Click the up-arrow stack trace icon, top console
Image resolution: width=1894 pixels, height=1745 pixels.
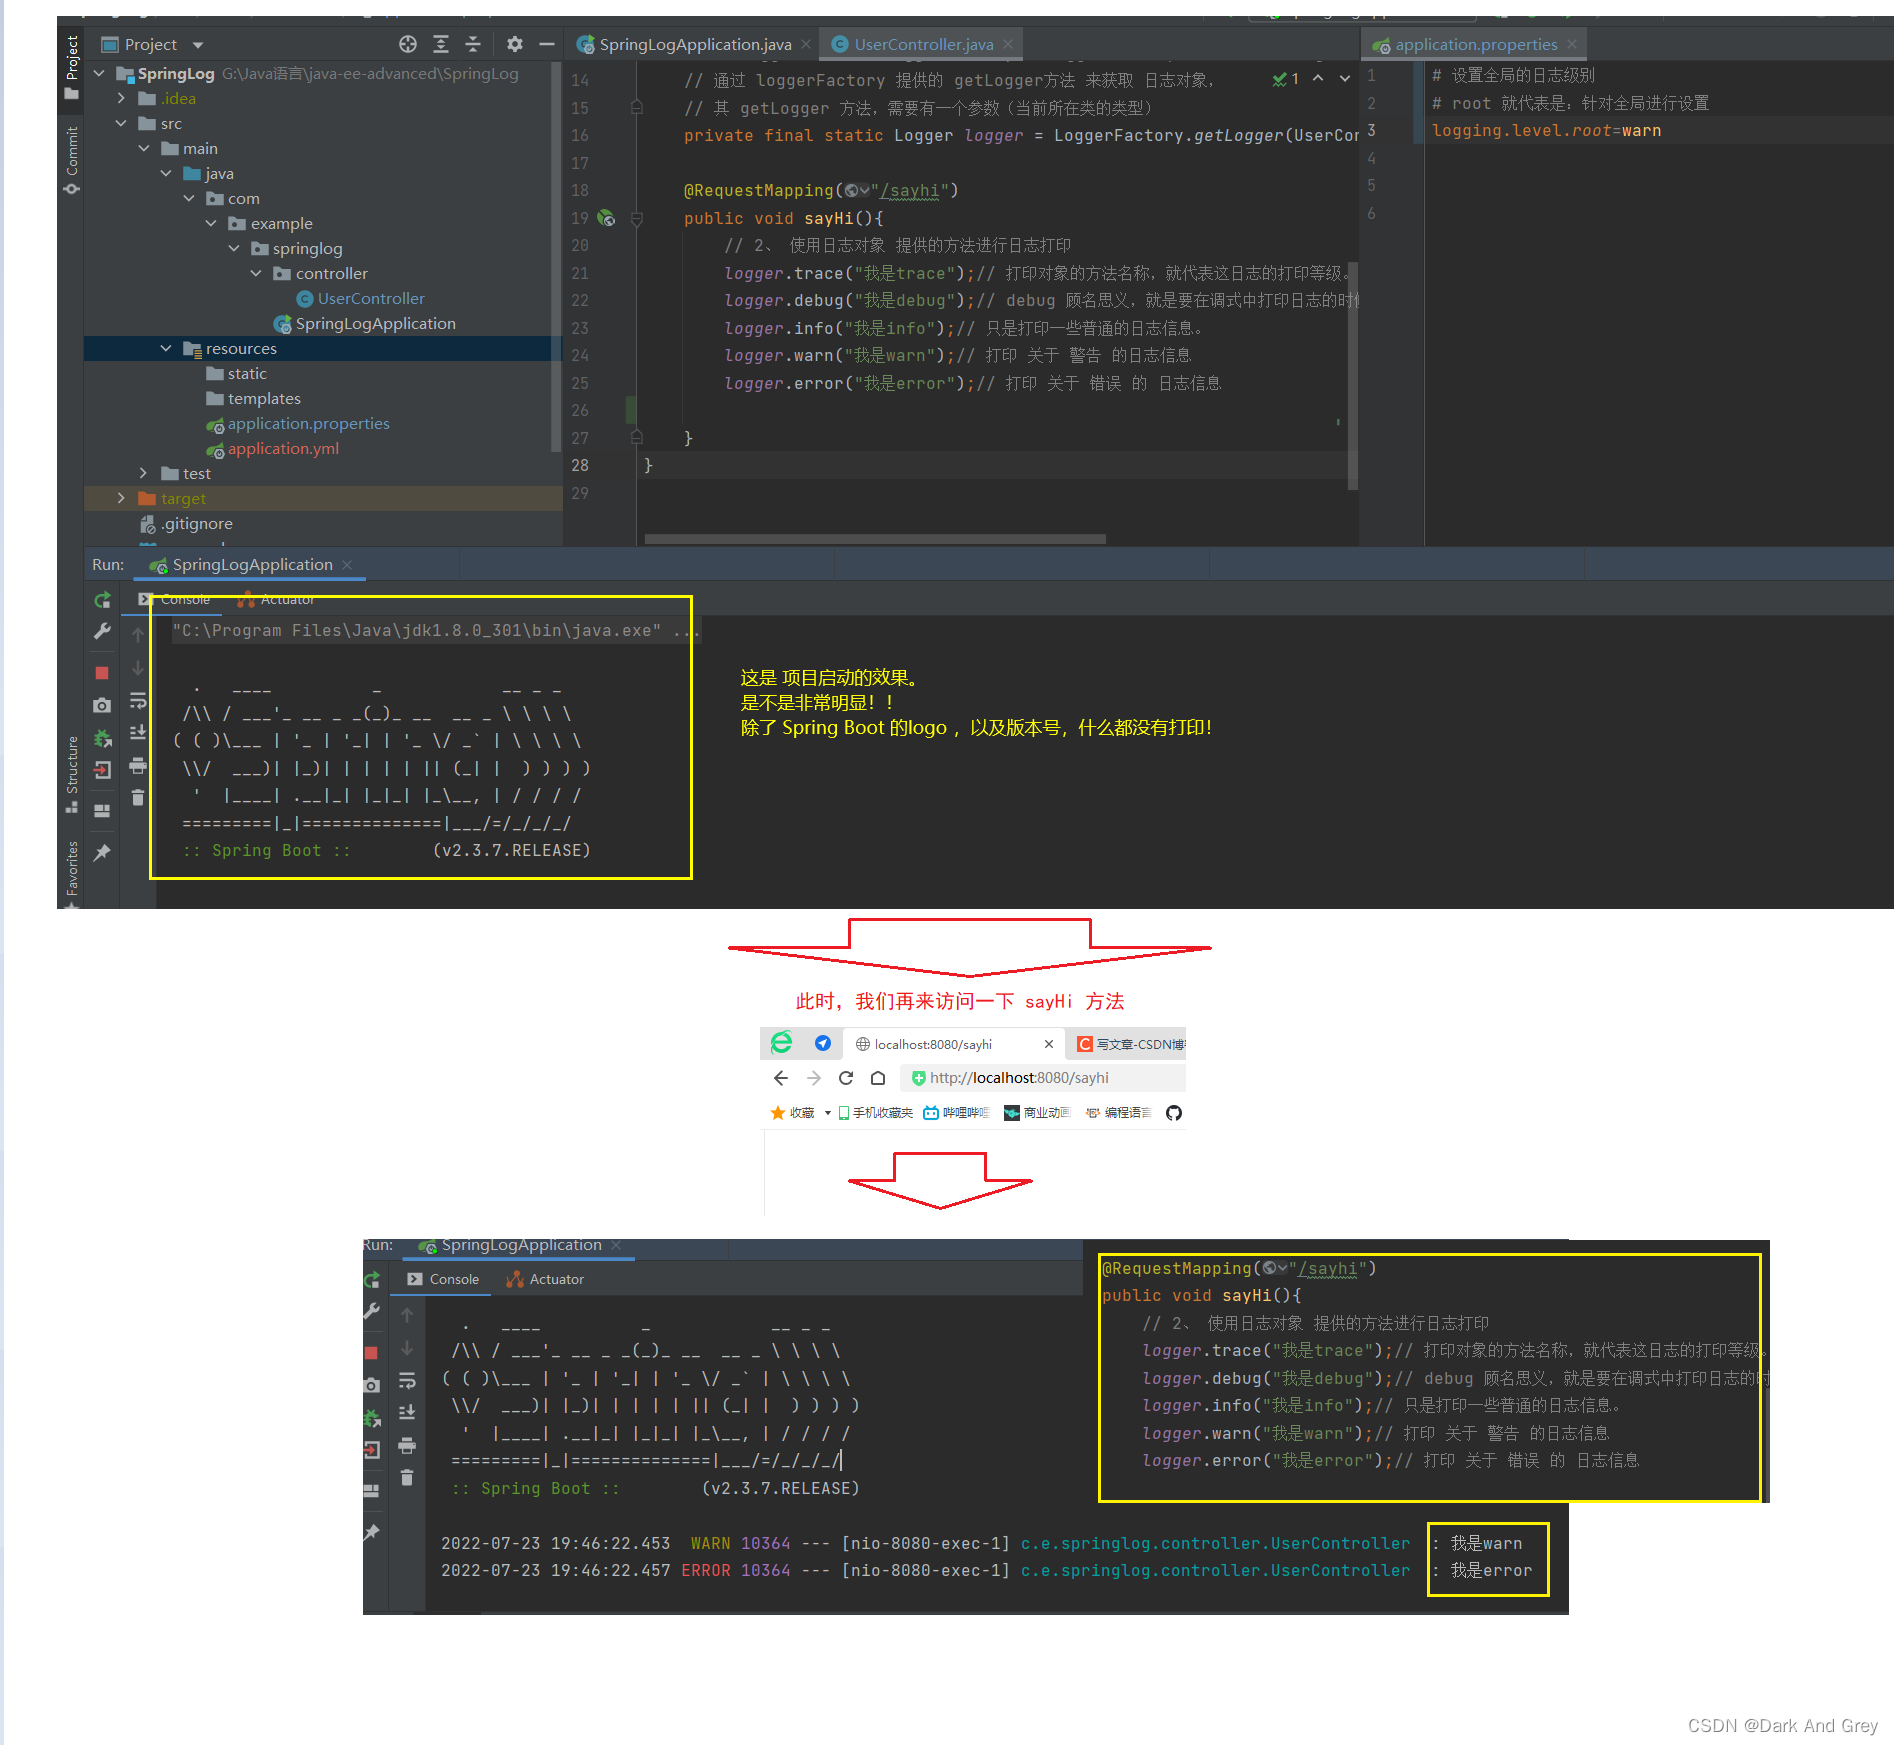138,634
